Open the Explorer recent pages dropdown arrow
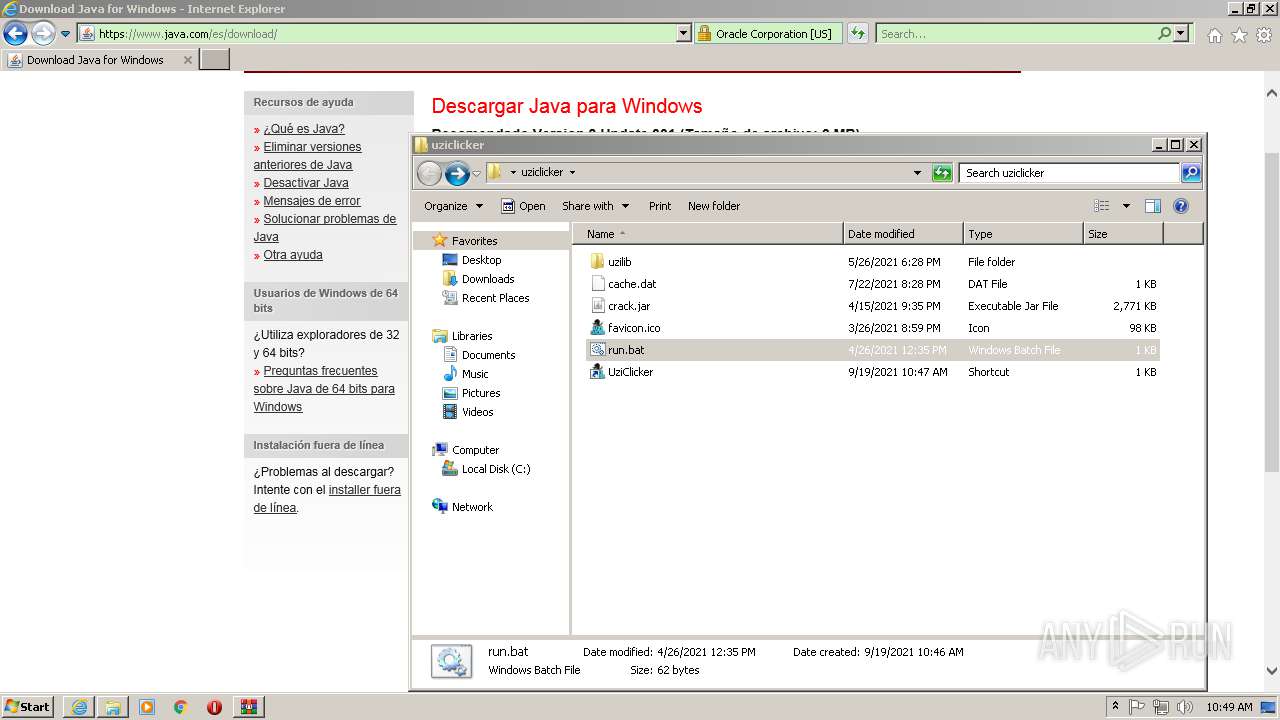 [x=476, y=173]
